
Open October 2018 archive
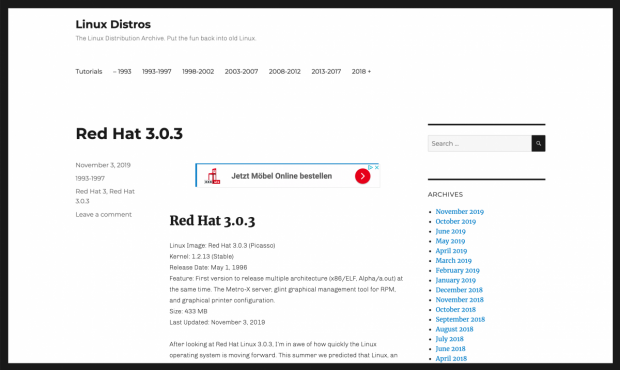coord(456,310)
